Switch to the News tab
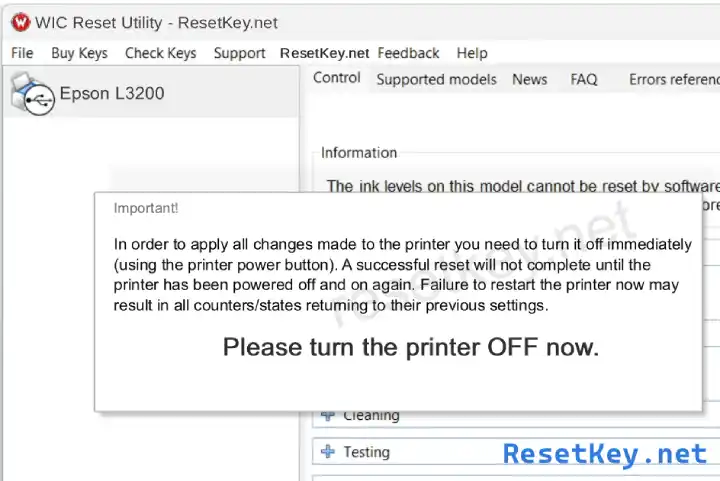The image size is (720, 481). tap(529, 80)
